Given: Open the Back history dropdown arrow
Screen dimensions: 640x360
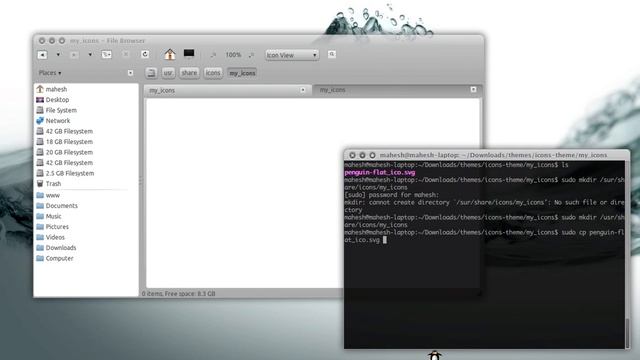Looking at the screenshot, I should 58,55.
